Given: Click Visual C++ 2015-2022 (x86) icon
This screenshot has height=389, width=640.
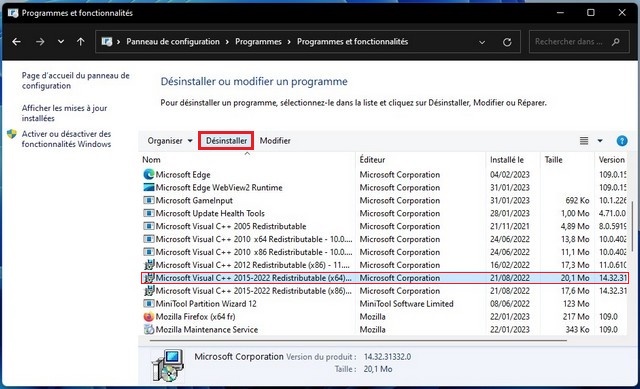Looking at the screenshot, I should click(x=149, y=291).
